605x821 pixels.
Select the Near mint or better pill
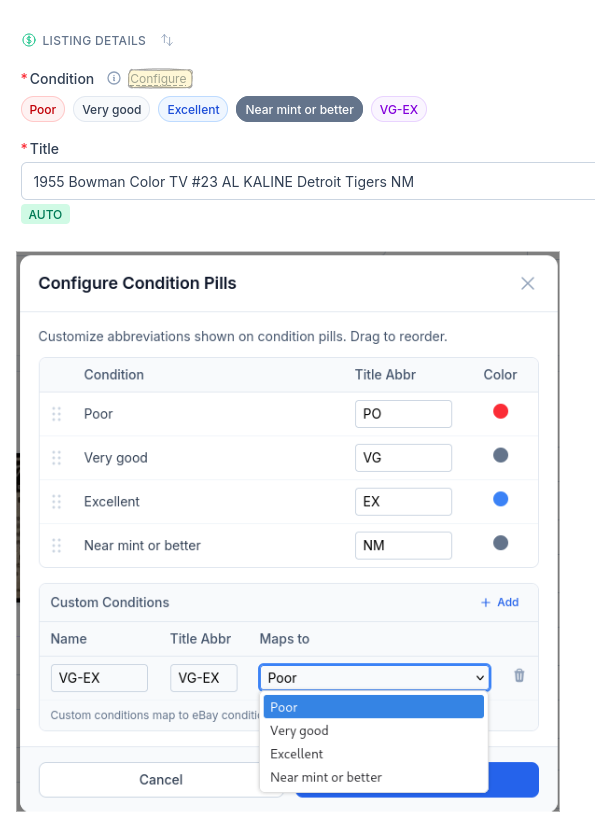(299, 109)
